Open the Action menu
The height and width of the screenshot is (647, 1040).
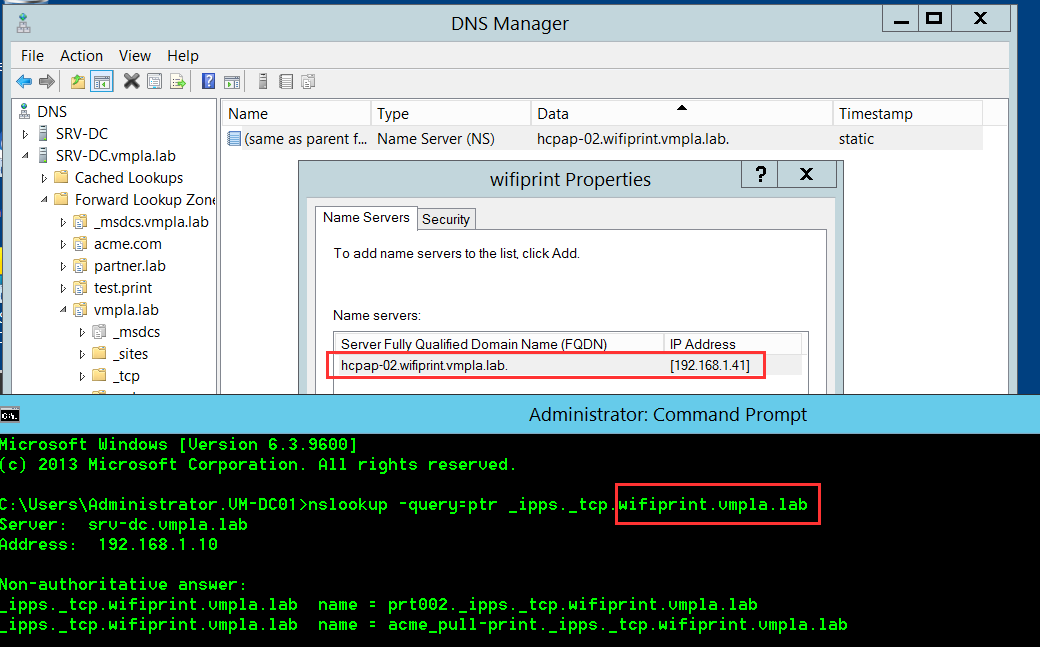coord(81,56)
